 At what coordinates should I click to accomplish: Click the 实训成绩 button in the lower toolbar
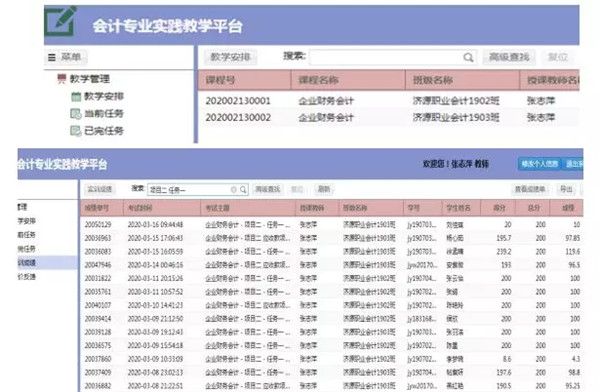99,189
